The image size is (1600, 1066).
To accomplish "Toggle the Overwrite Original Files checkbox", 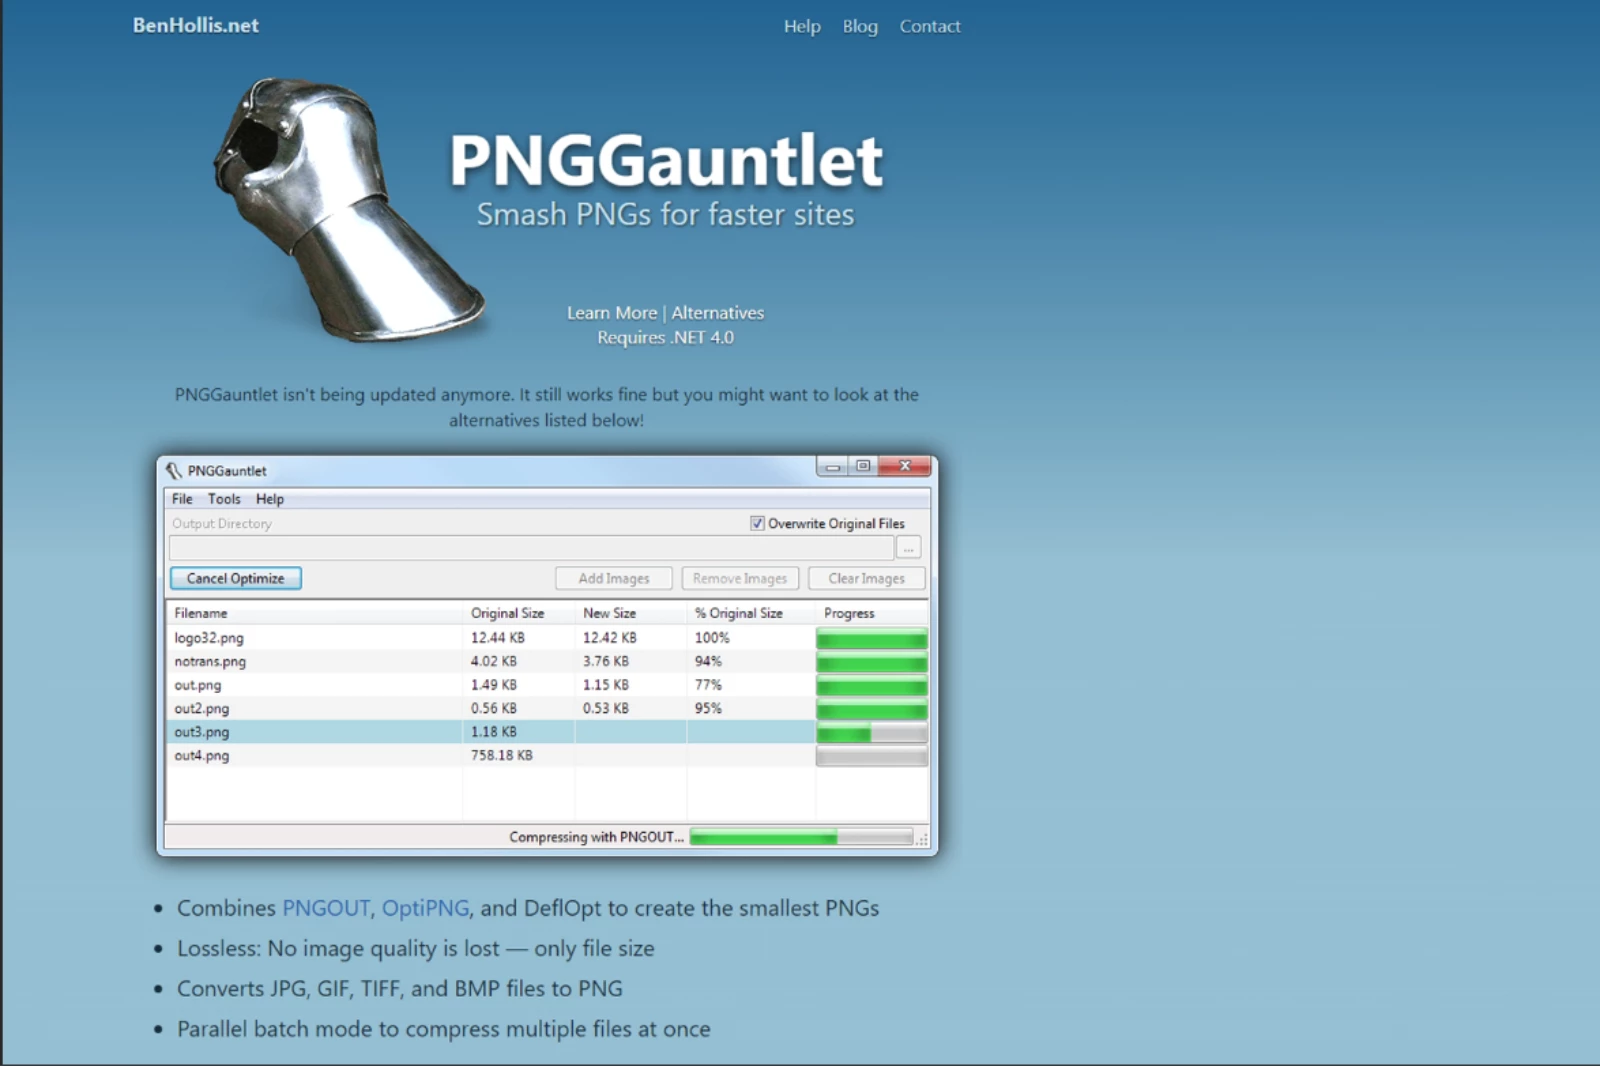I will (x=757, y=523).
